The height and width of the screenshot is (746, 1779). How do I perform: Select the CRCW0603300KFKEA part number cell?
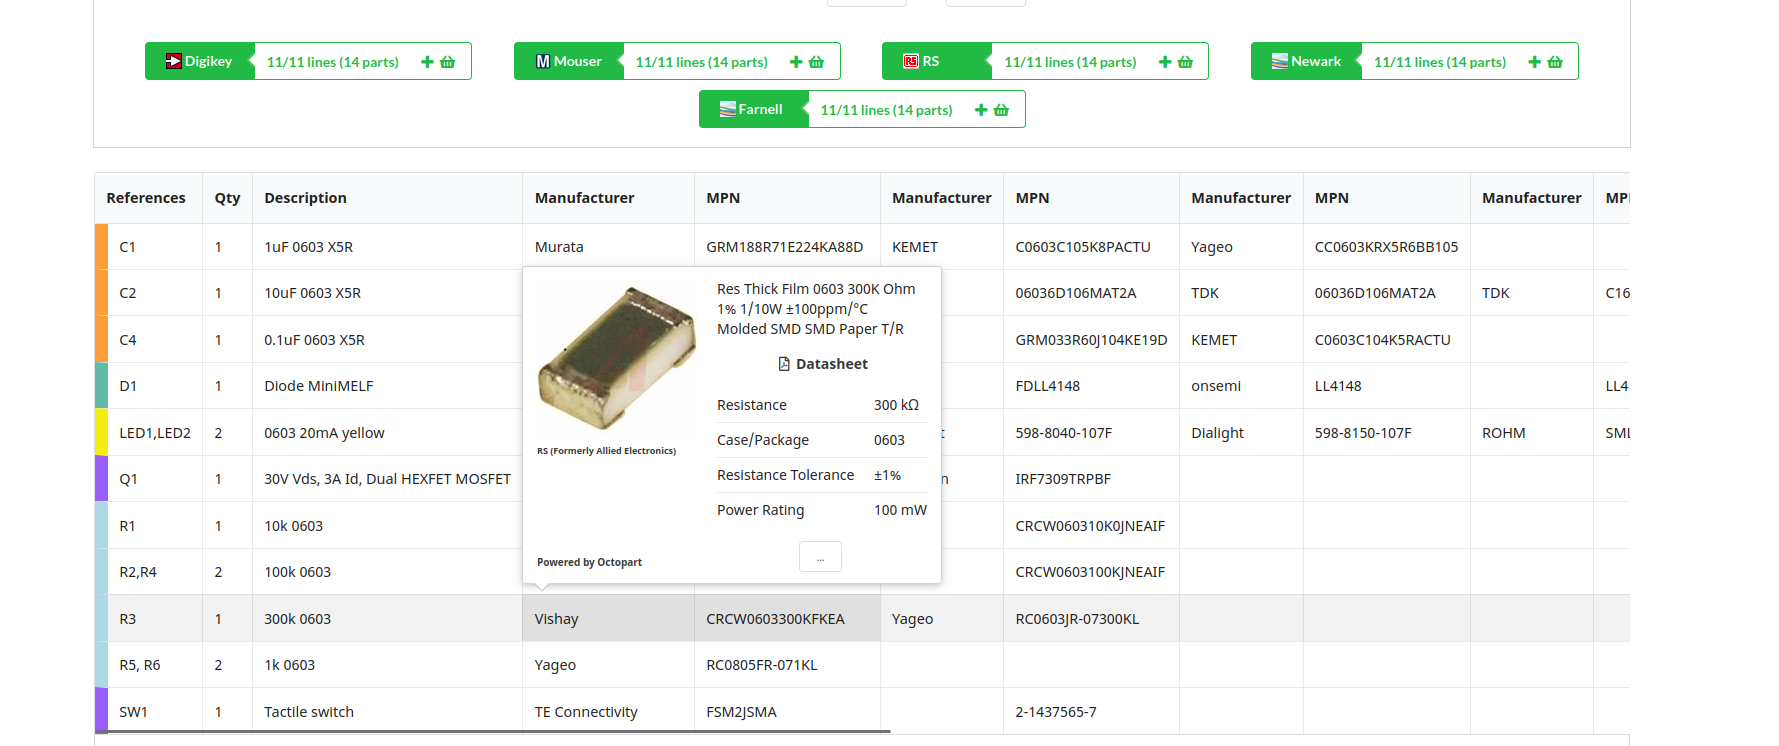coord(775,619)
